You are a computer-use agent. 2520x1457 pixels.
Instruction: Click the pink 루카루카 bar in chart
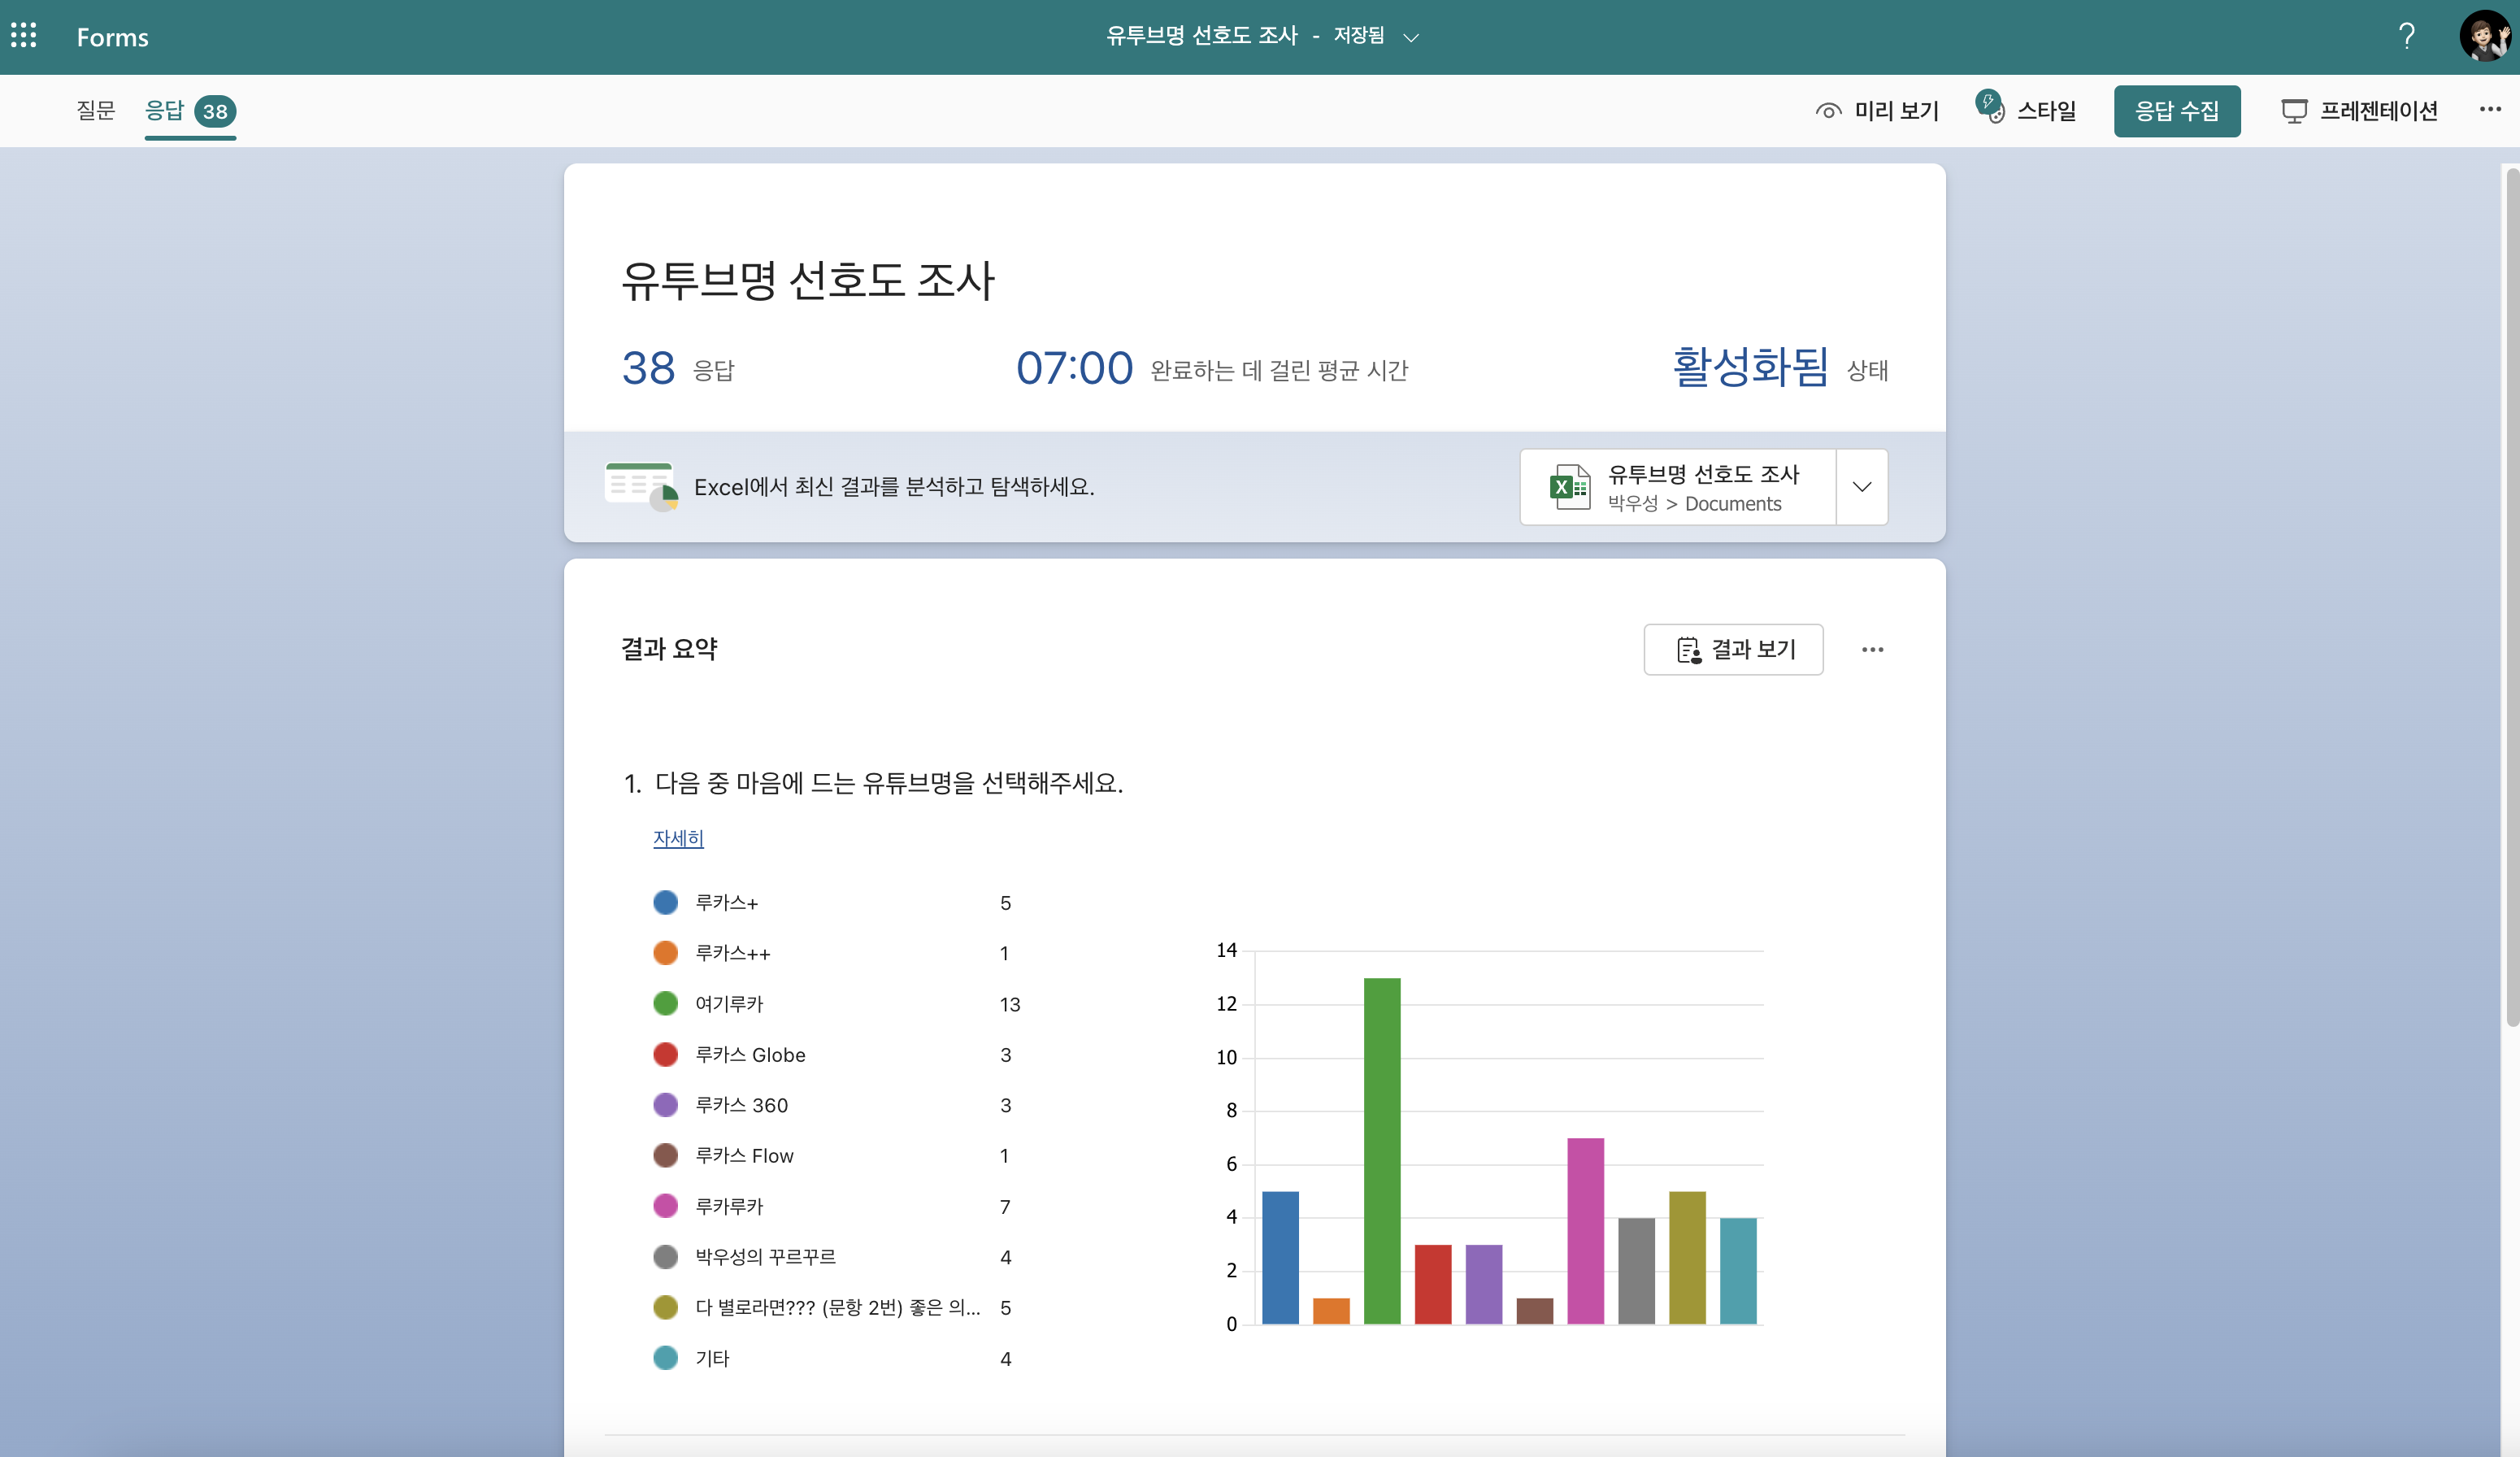pyautogui.click(x=1585, y=1230)
